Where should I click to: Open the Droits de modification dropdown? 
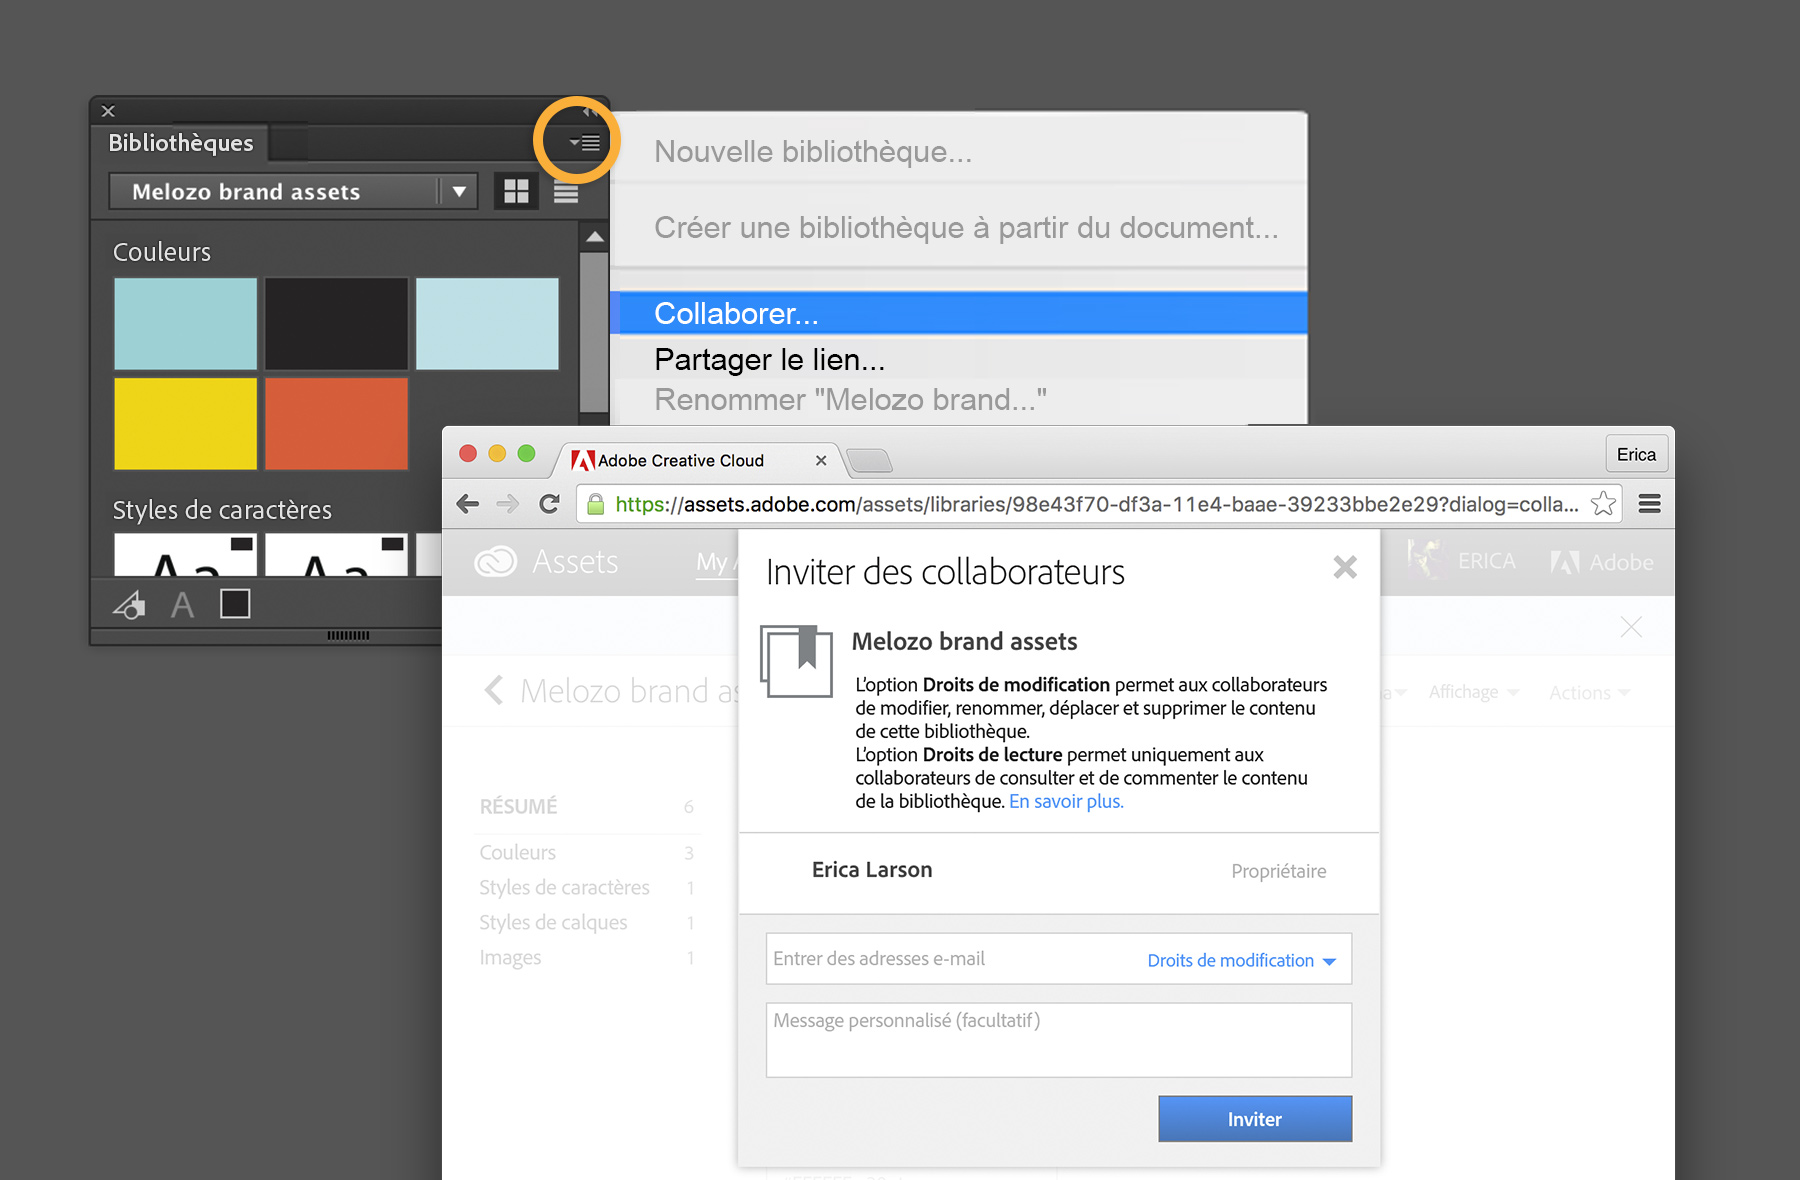click(x=1241, y=960)
